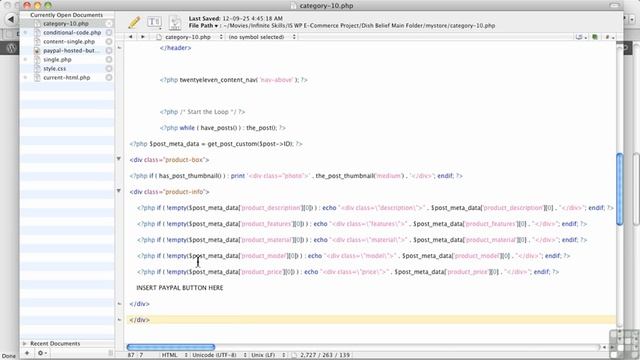Screen dimensions: 640x360
Task: Click the WordPress logo in background browser
Action: tap(11, 48)
